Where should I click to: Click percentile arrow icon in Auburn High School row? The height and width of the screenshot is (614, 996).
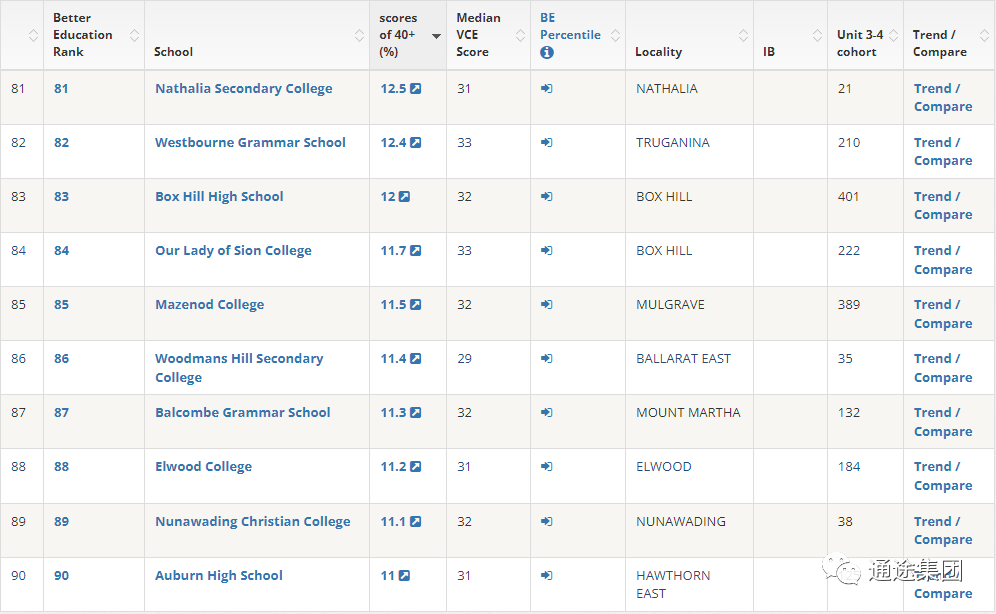tap(547, 576)
